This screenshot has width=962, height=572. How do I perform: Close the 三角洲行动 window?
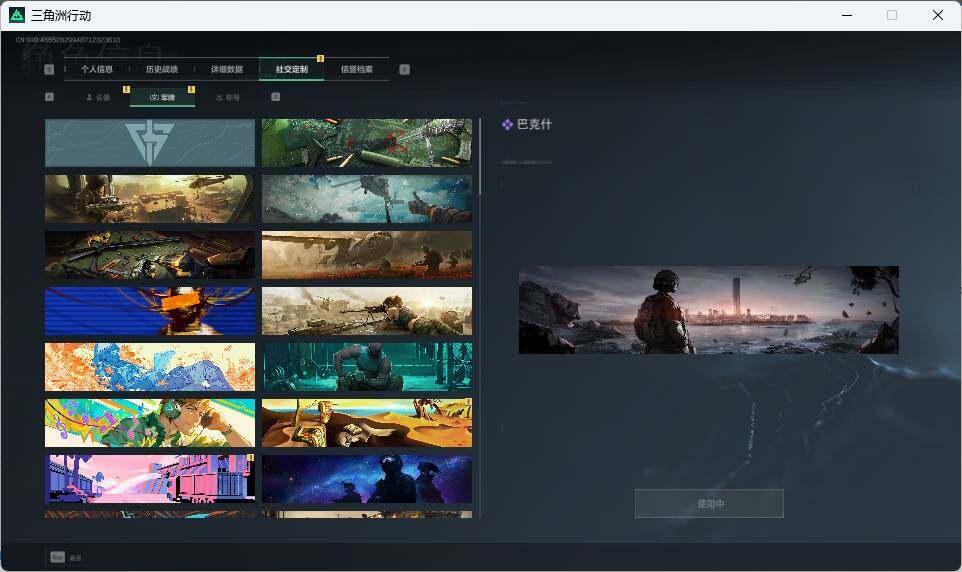[x=937, y=15]
